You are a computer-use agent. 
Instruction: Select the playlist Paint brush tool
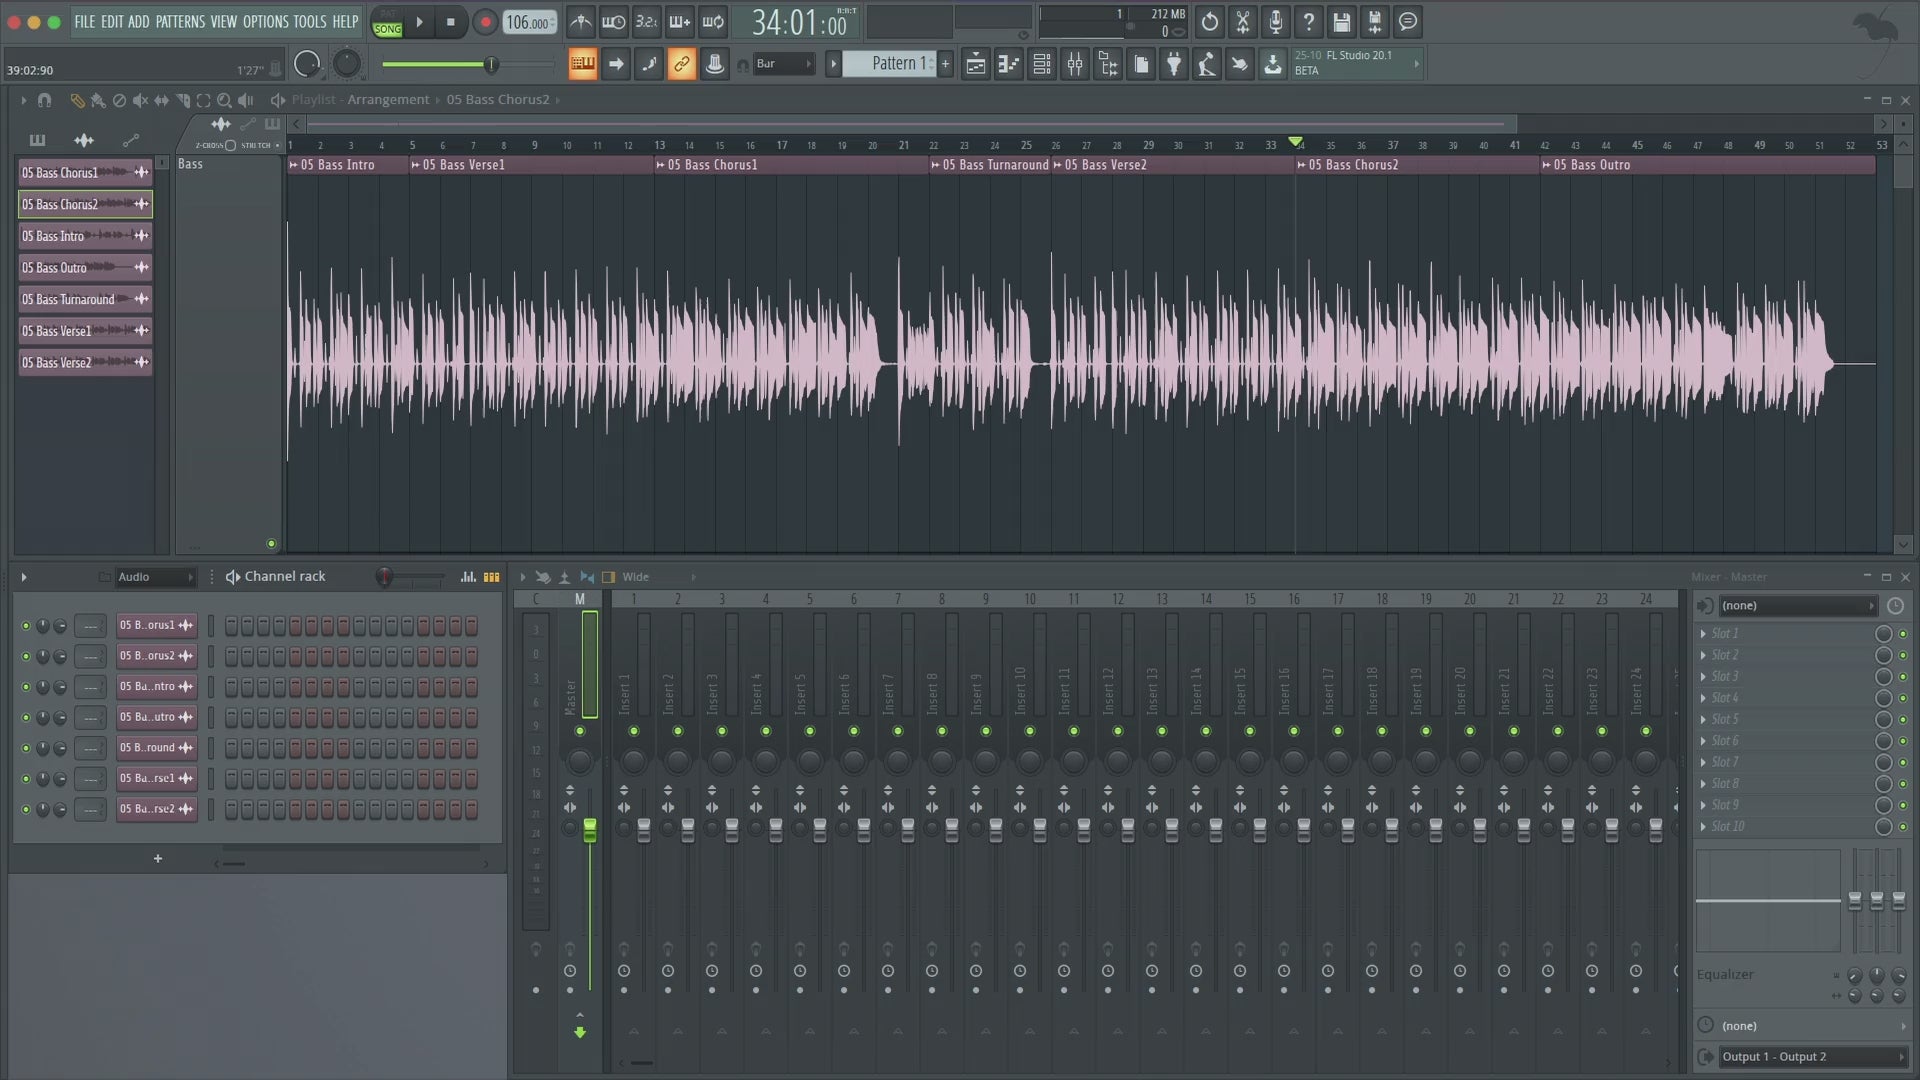98,100
